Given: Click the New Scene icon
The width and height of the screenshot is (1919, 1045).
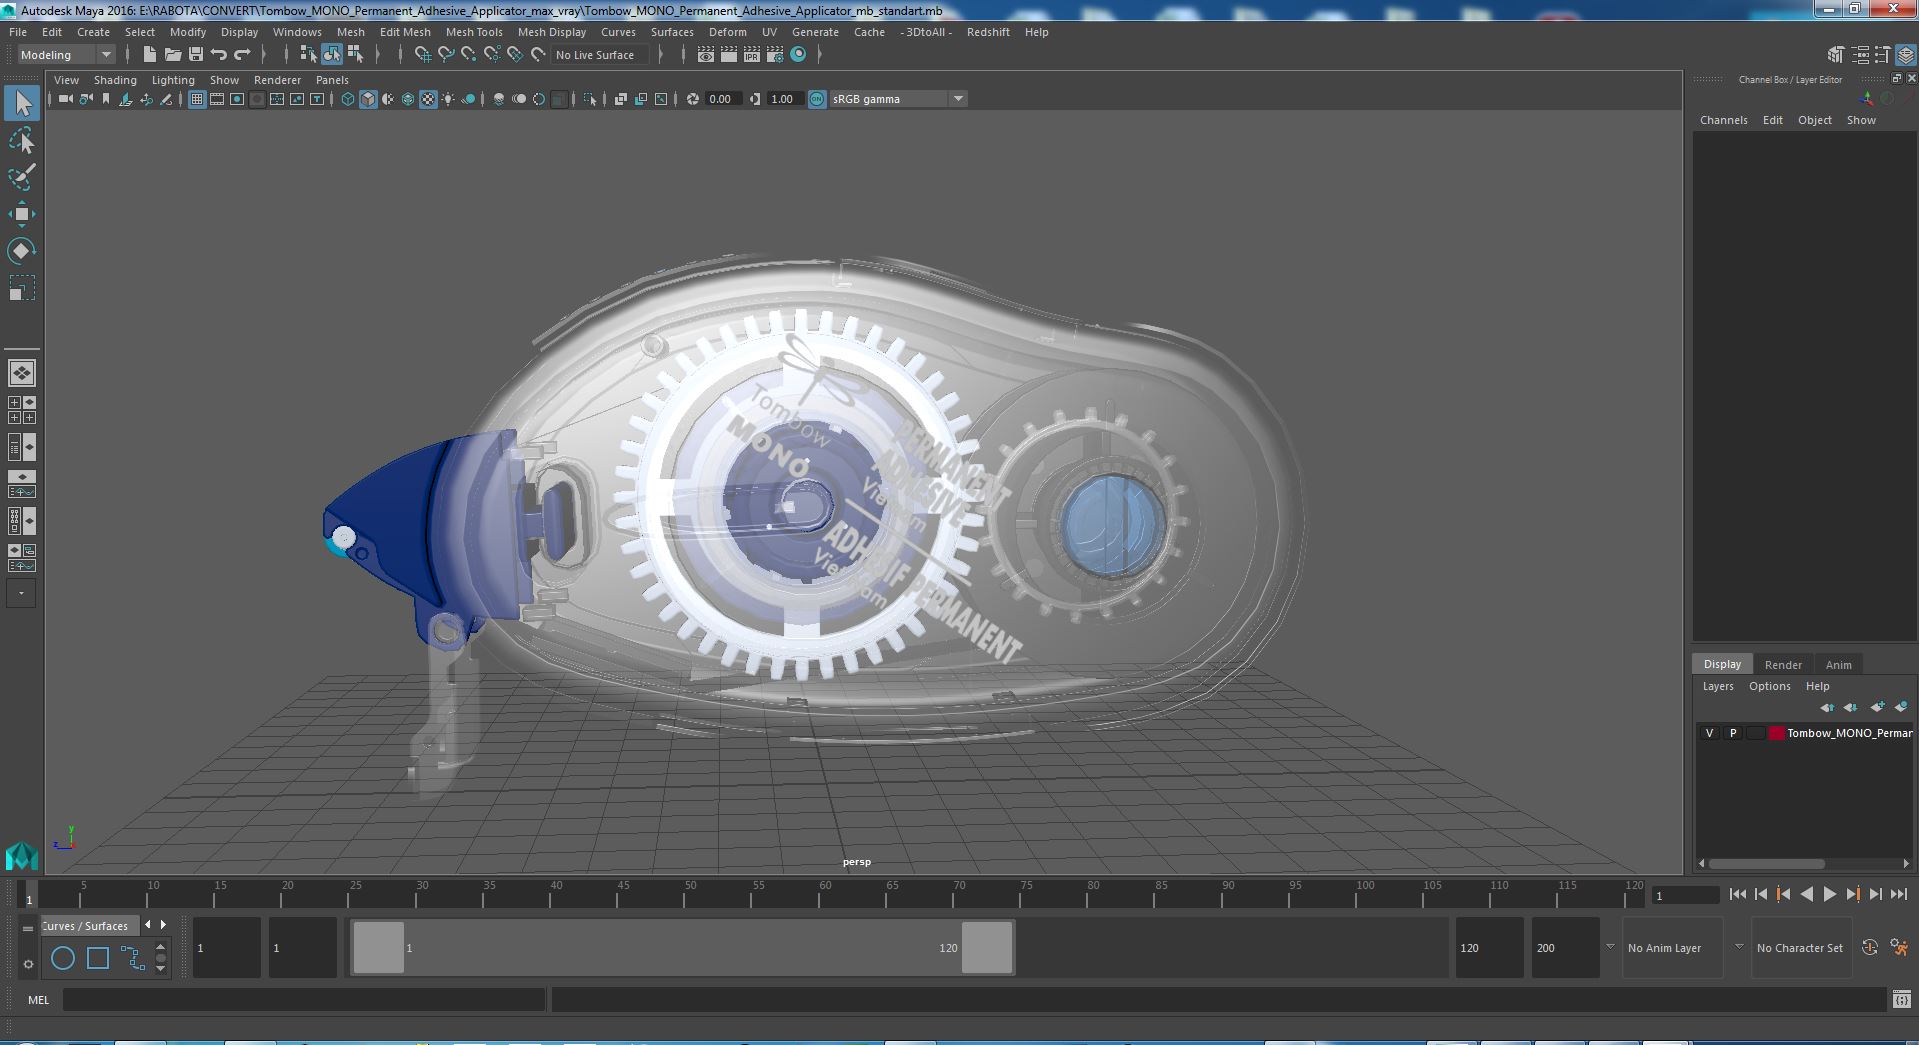Looking at the screenshot, I should pos(150,55).
